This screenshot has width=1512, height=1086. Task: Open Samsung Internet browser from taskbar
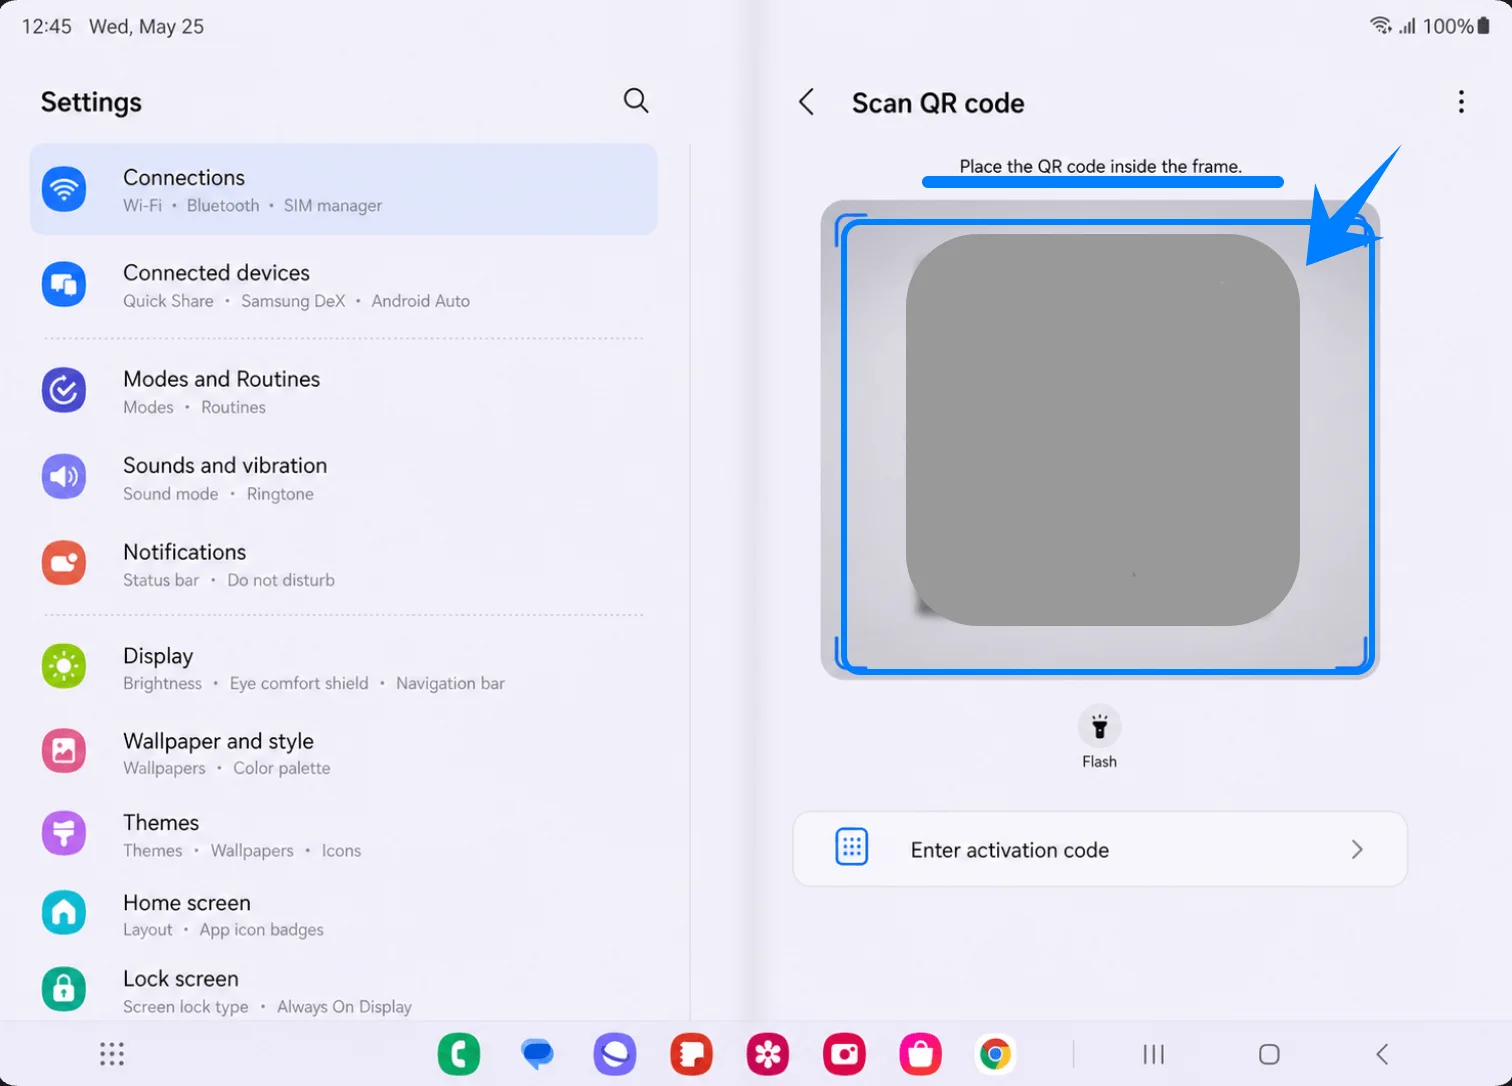click(614, 1054)
